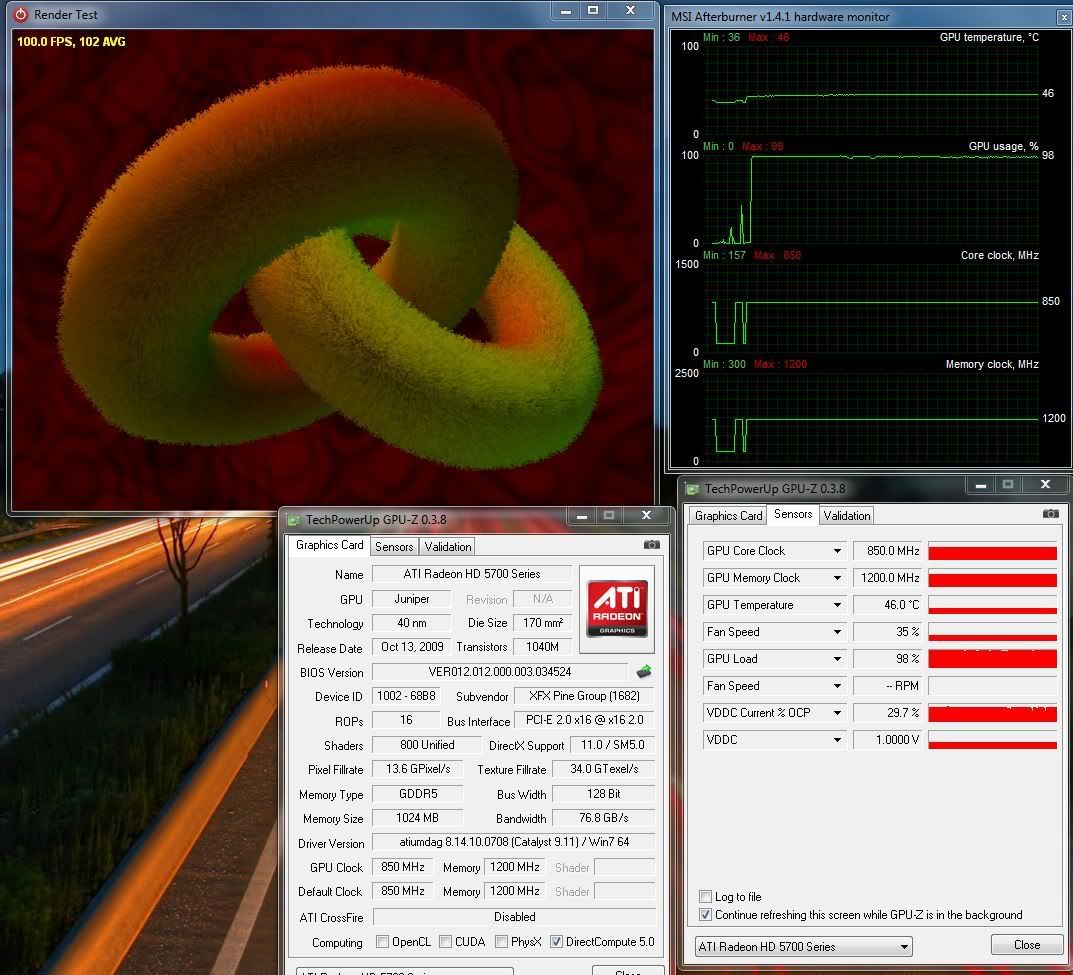The width and height of the screenshot is (1073, 975).
Task: Click the GPU Temperature red graph bar
Action: coord(992,606)
